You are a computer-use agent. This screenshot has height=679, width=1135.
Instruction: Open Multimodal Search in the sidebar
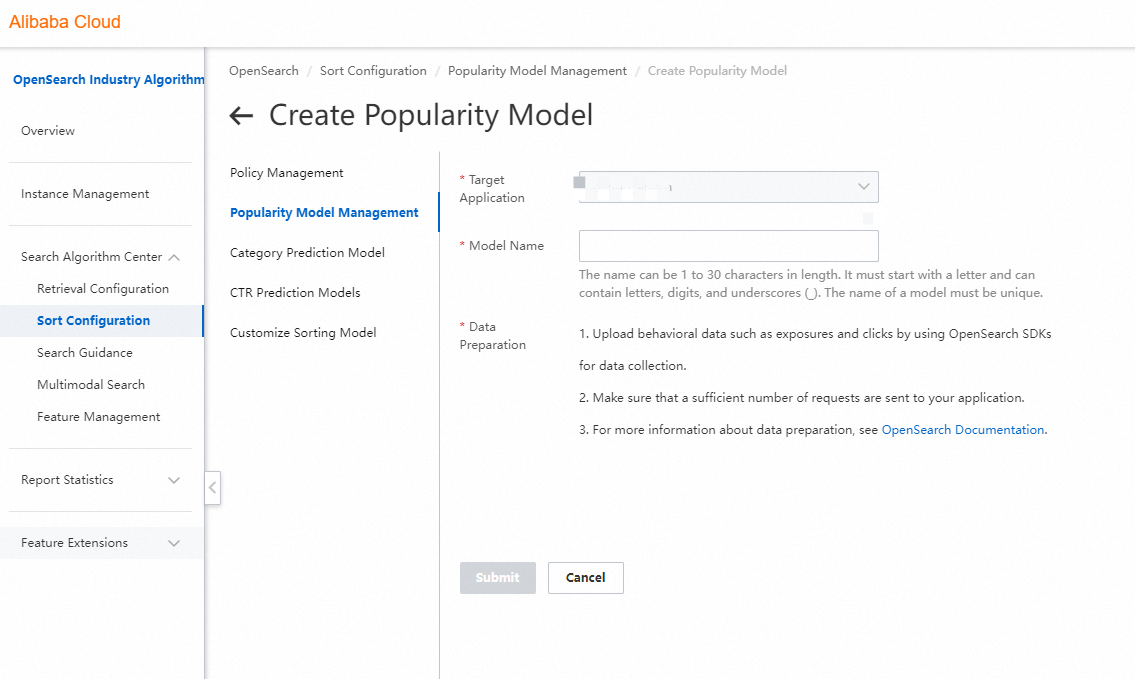tap(91, 385)
